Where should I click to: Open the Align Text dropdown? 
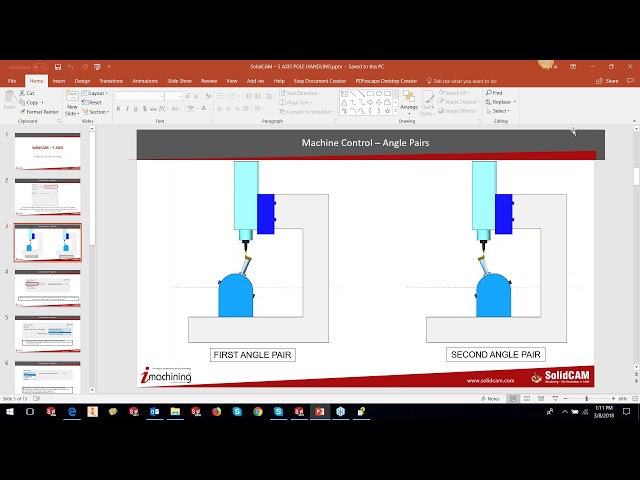tap(296, 102)
